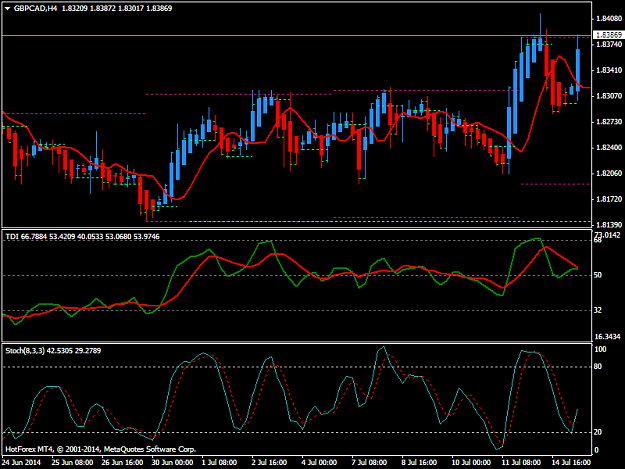This screenshot has height=469, width=625.
Task: Click the 1.83070 price scale value
Action: pos(609,96)
